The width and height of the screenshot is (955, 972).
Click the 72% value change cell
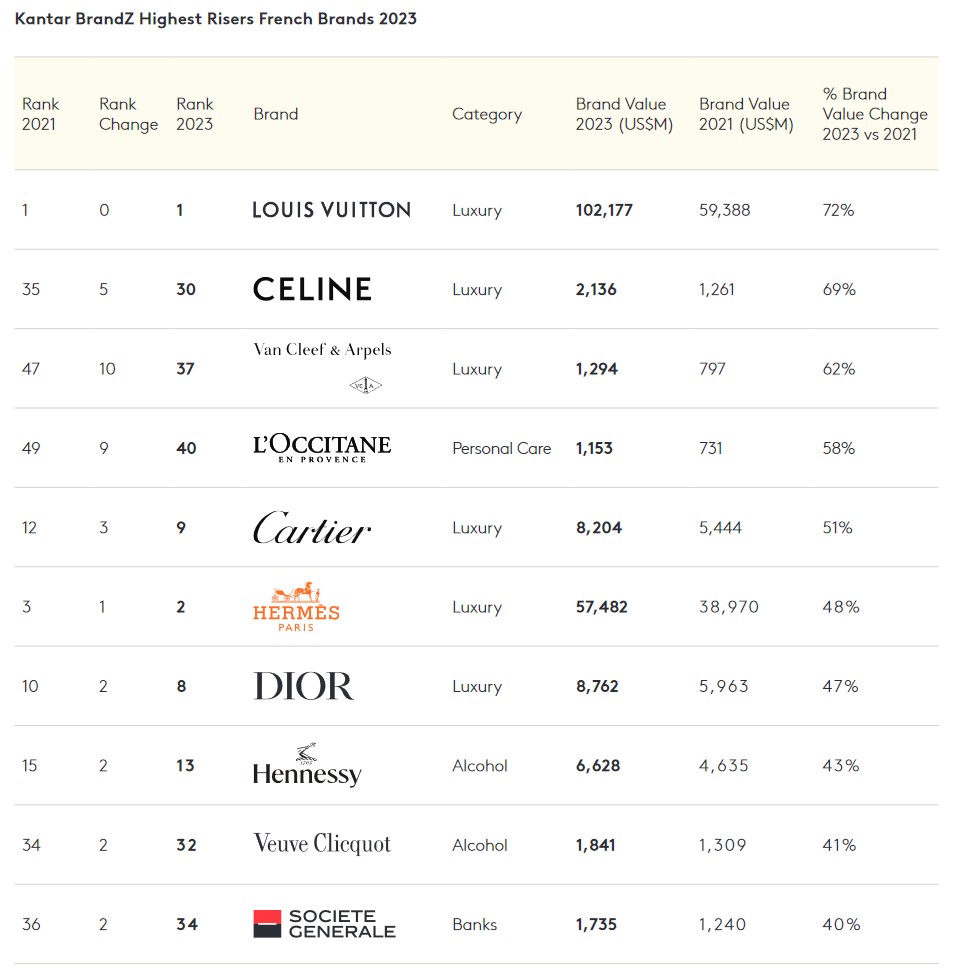[838, 210]
